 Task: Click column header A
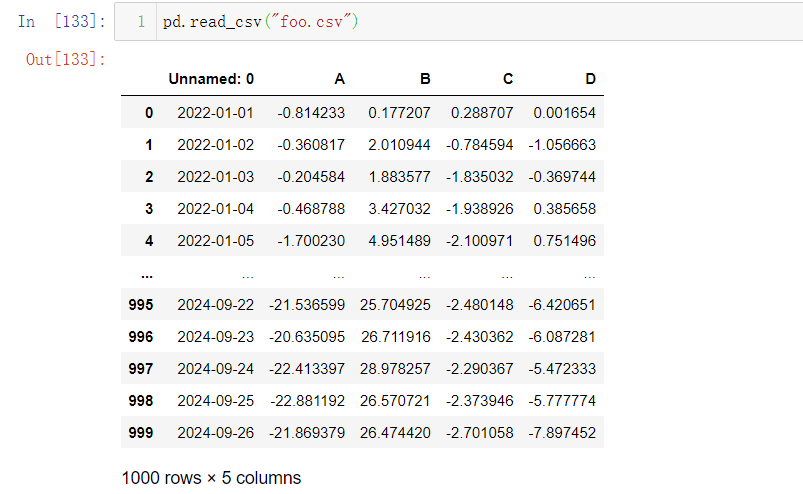click(340, 79)
